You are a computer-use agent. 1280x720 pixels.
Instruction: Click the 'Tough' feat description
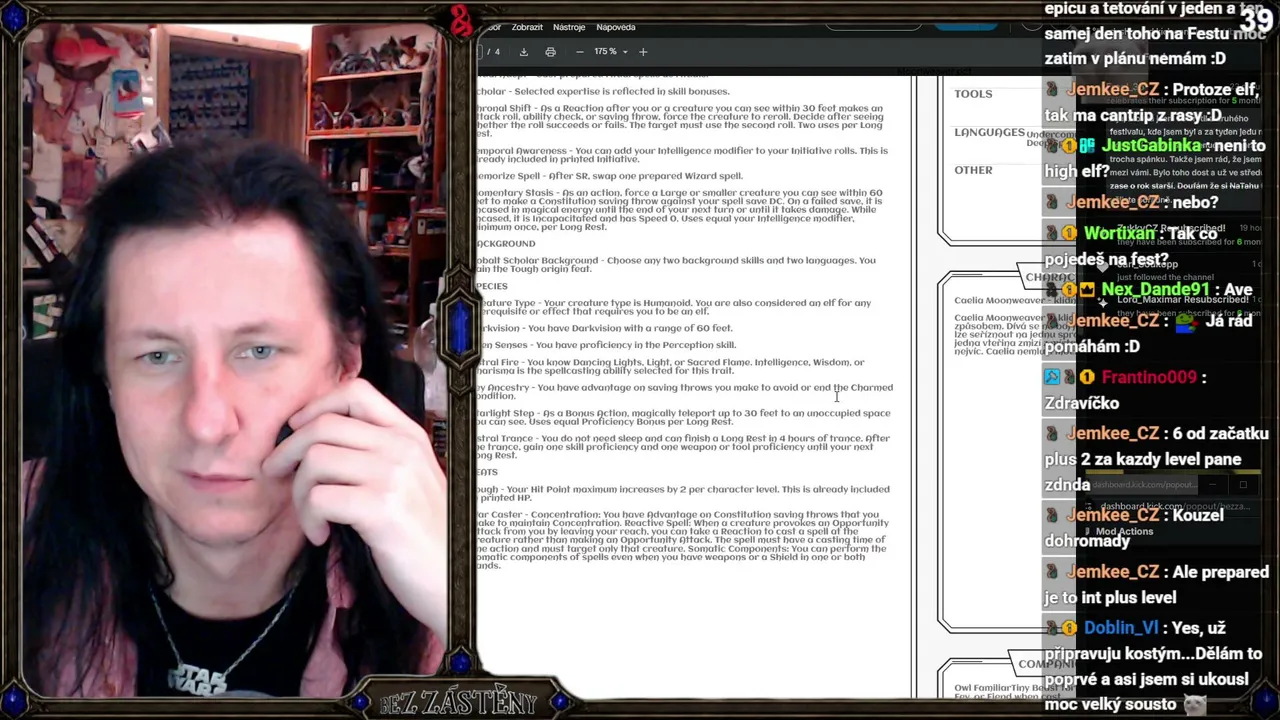(683, 494)
